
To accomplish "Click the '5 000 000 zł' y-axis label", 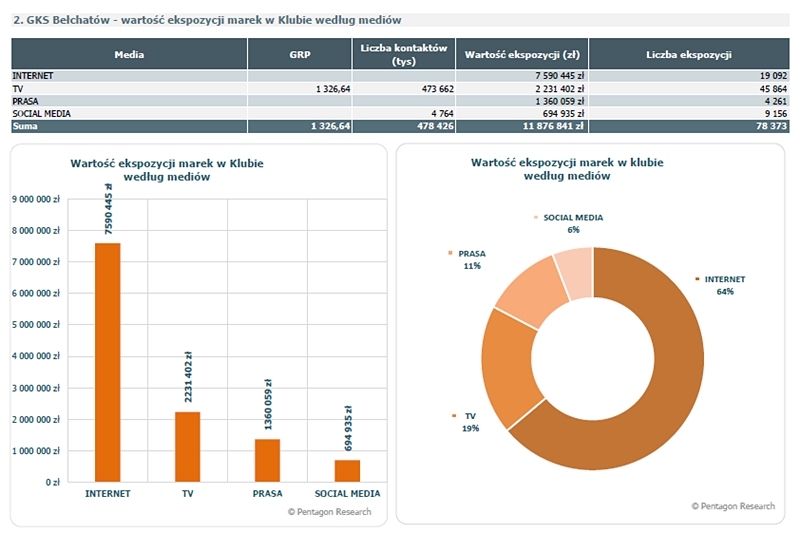I will (x=36, y=324).
